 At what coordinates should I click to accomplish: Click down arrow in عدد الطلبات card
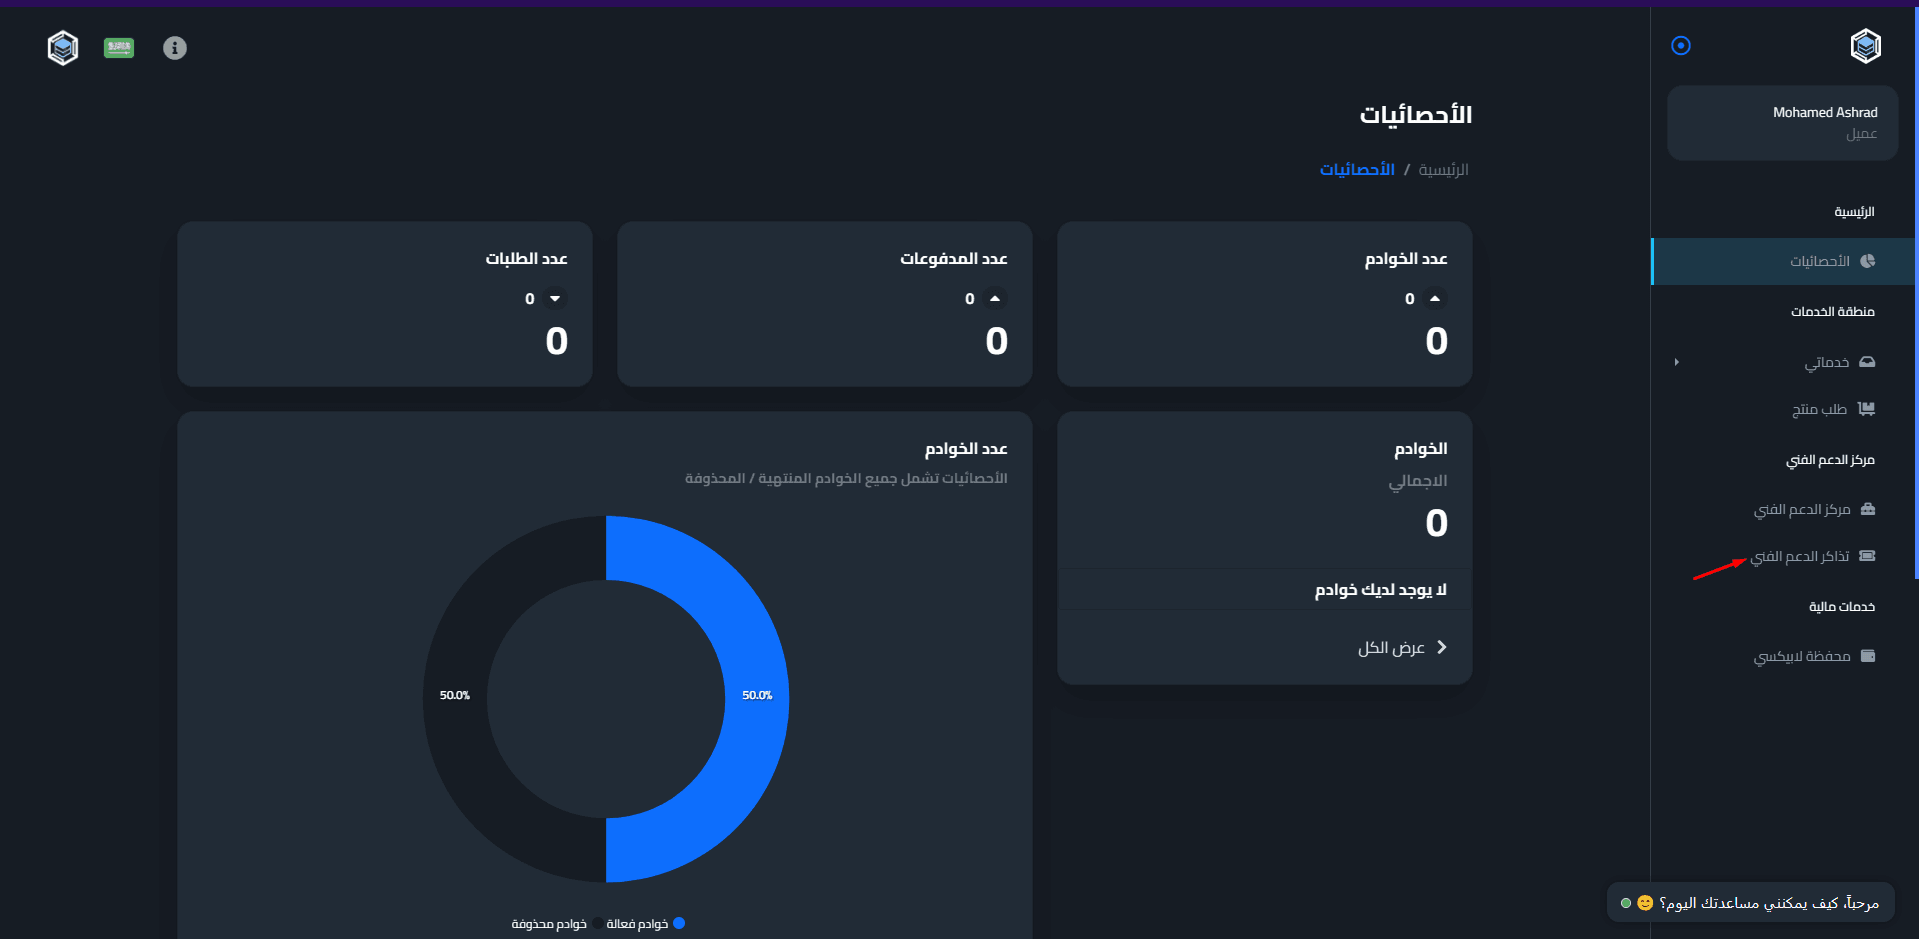555,298
